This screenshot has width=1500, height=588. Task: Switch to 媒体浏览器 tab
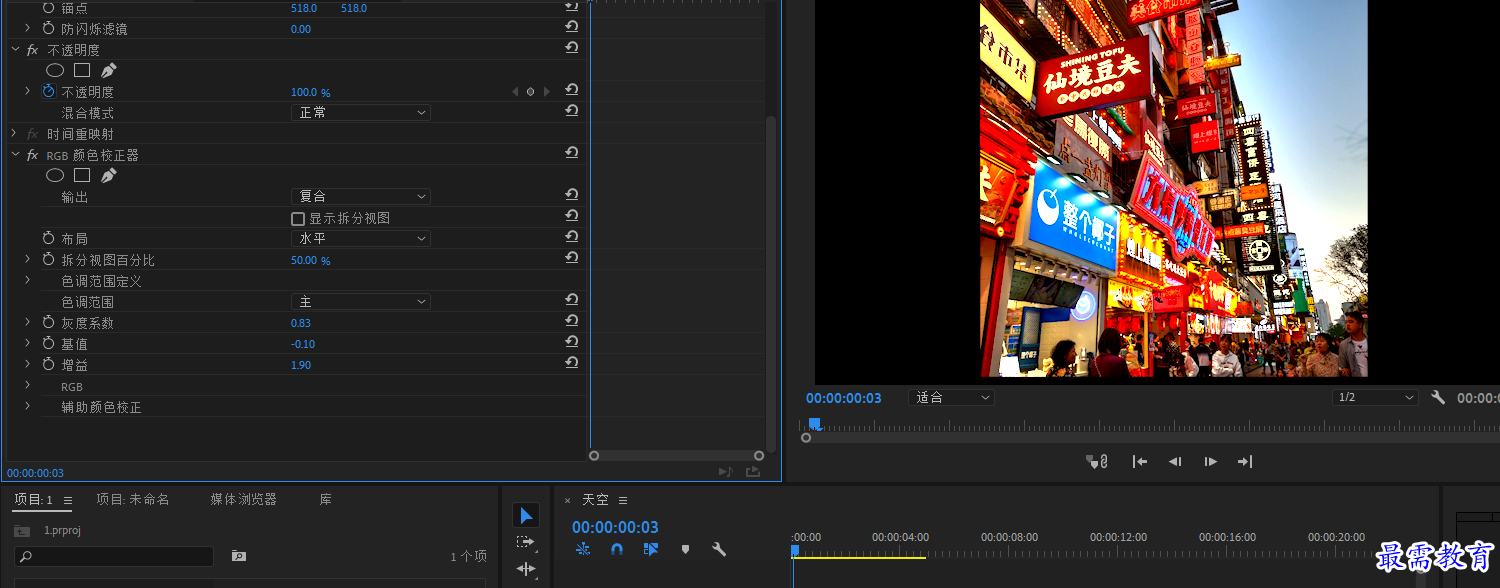click(243, 499)
